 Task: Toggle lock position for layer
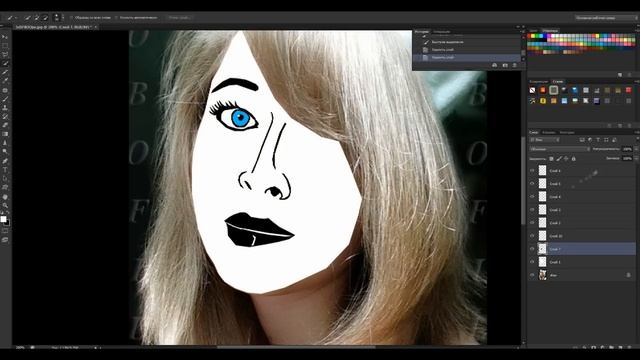tap(566, 159)
